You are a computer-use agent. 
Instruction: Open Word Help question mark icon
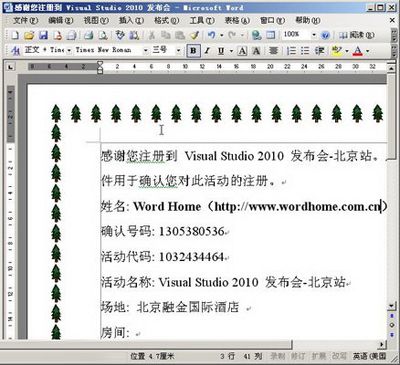(325, 35)
